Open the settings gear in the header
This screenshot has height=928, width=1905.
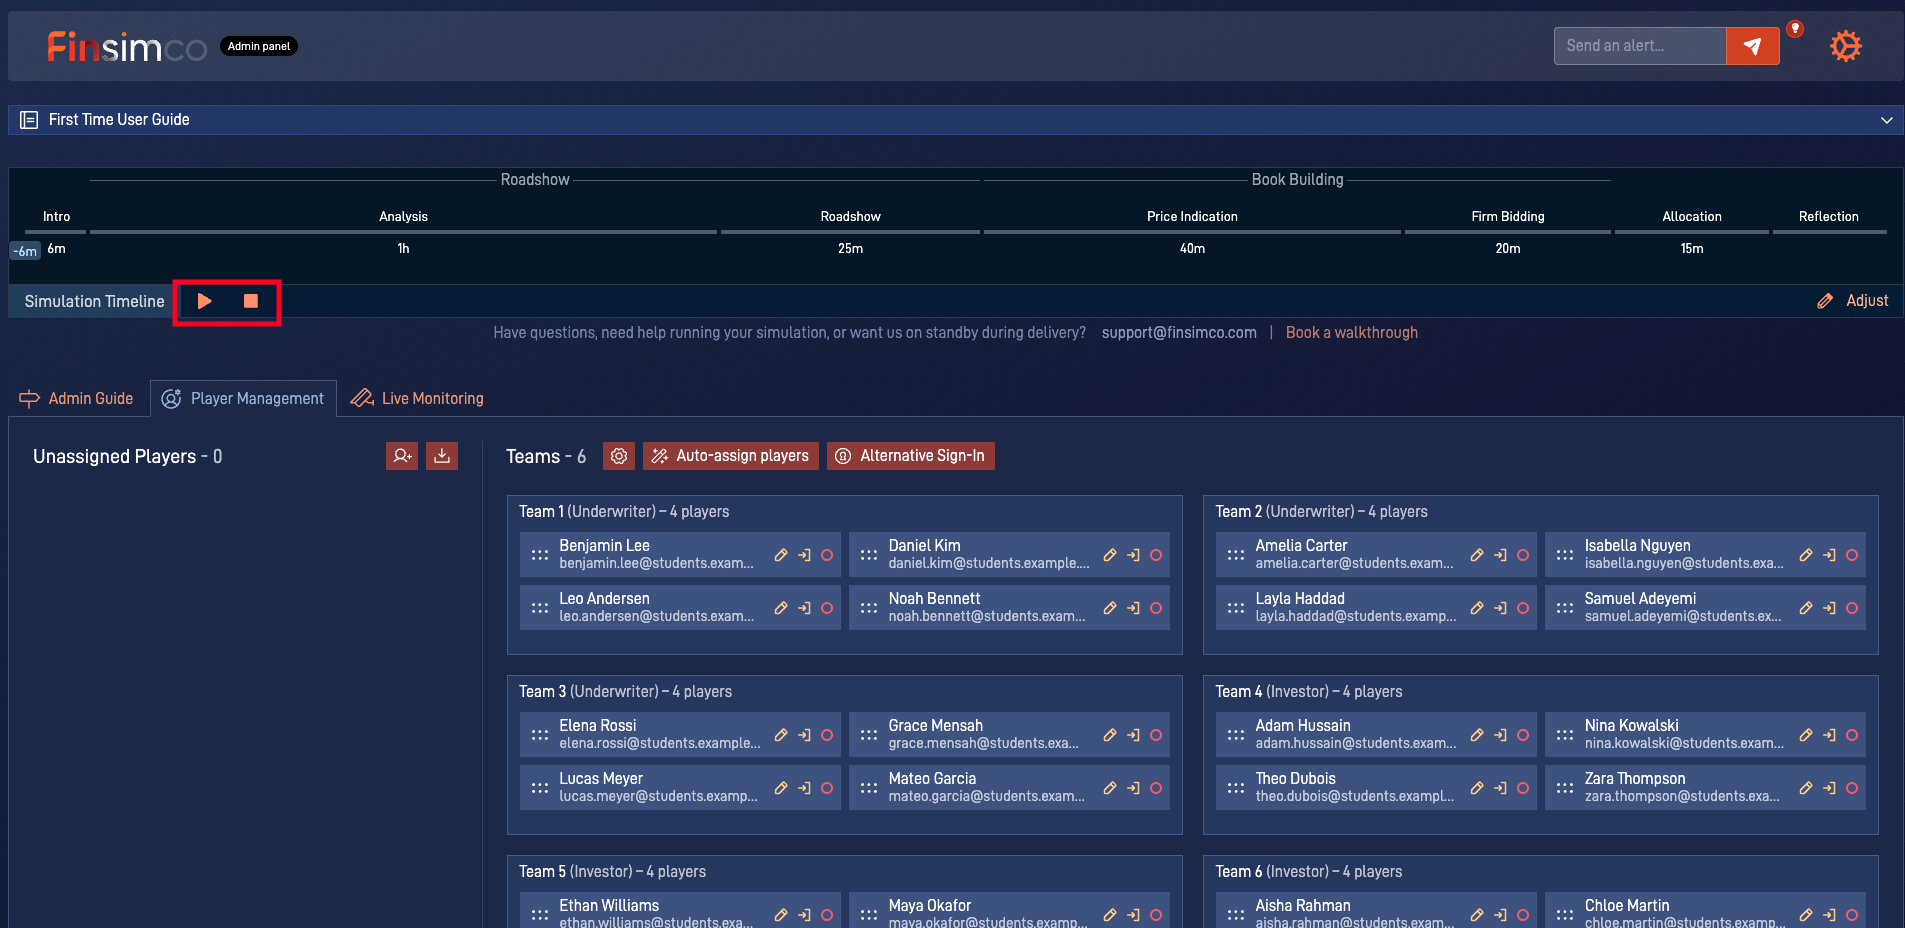(x=1845, y=46)
